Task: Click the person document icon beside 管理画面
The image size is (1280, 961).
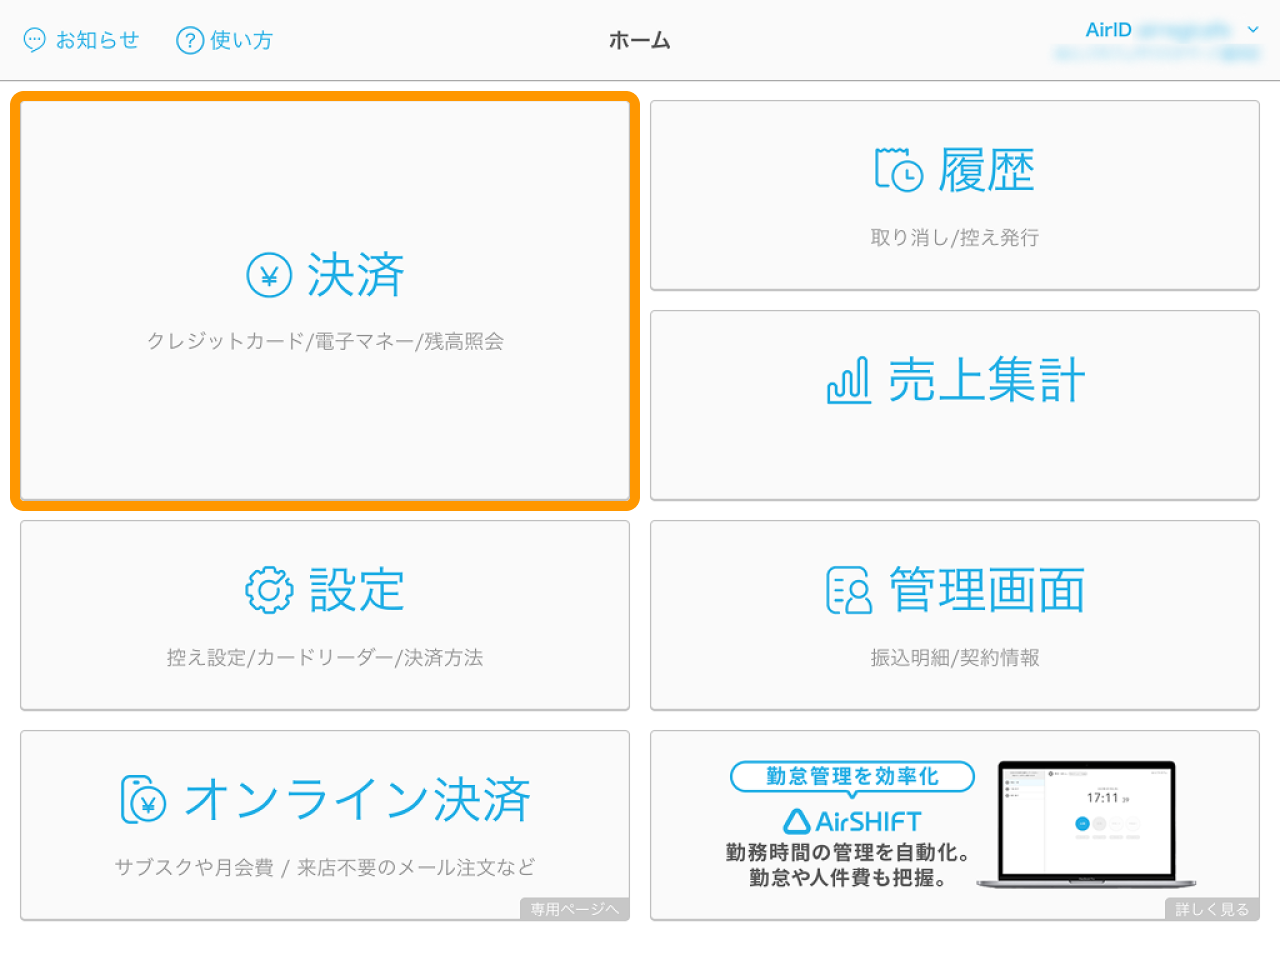Action: 849,590
